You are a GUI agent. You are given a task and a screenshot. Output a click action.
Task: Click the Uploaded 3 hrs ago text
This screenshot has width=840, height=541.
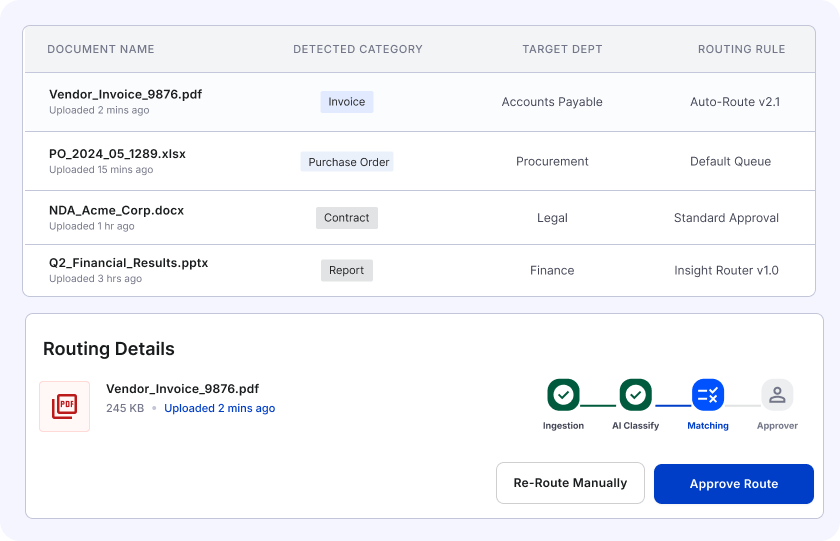95,279
